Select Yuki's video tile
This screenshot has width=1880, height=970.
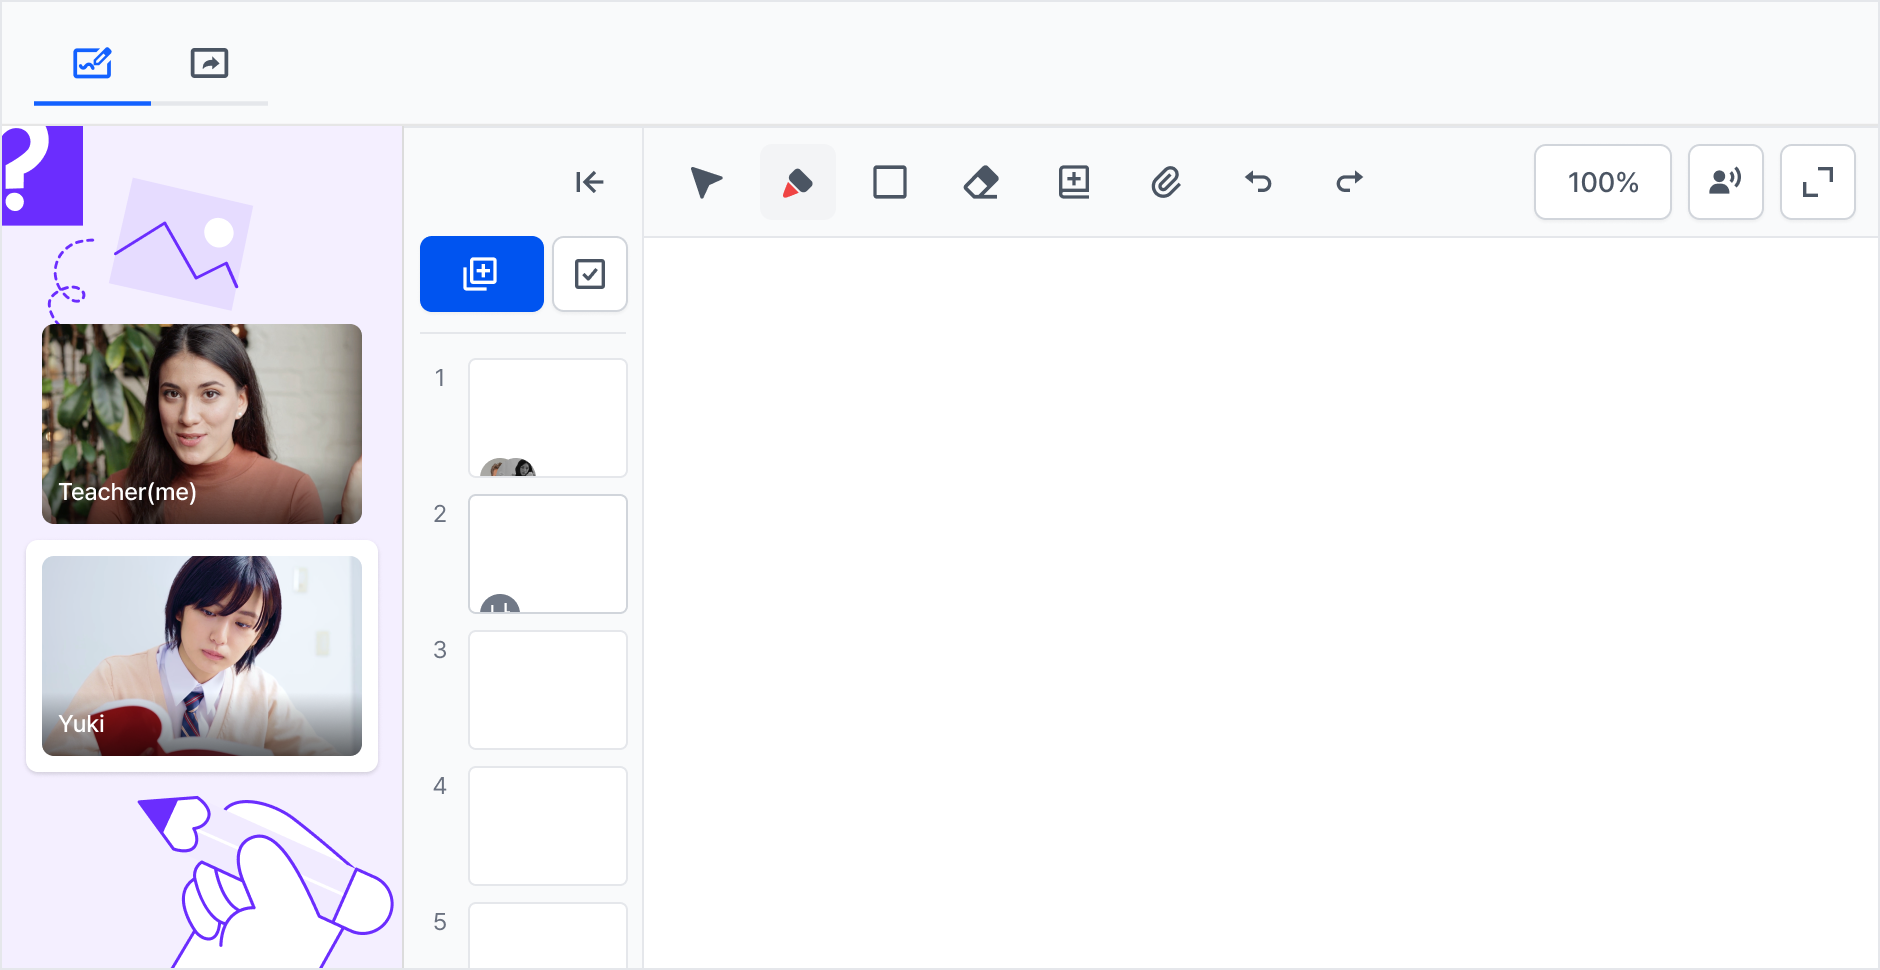(202, 656)
